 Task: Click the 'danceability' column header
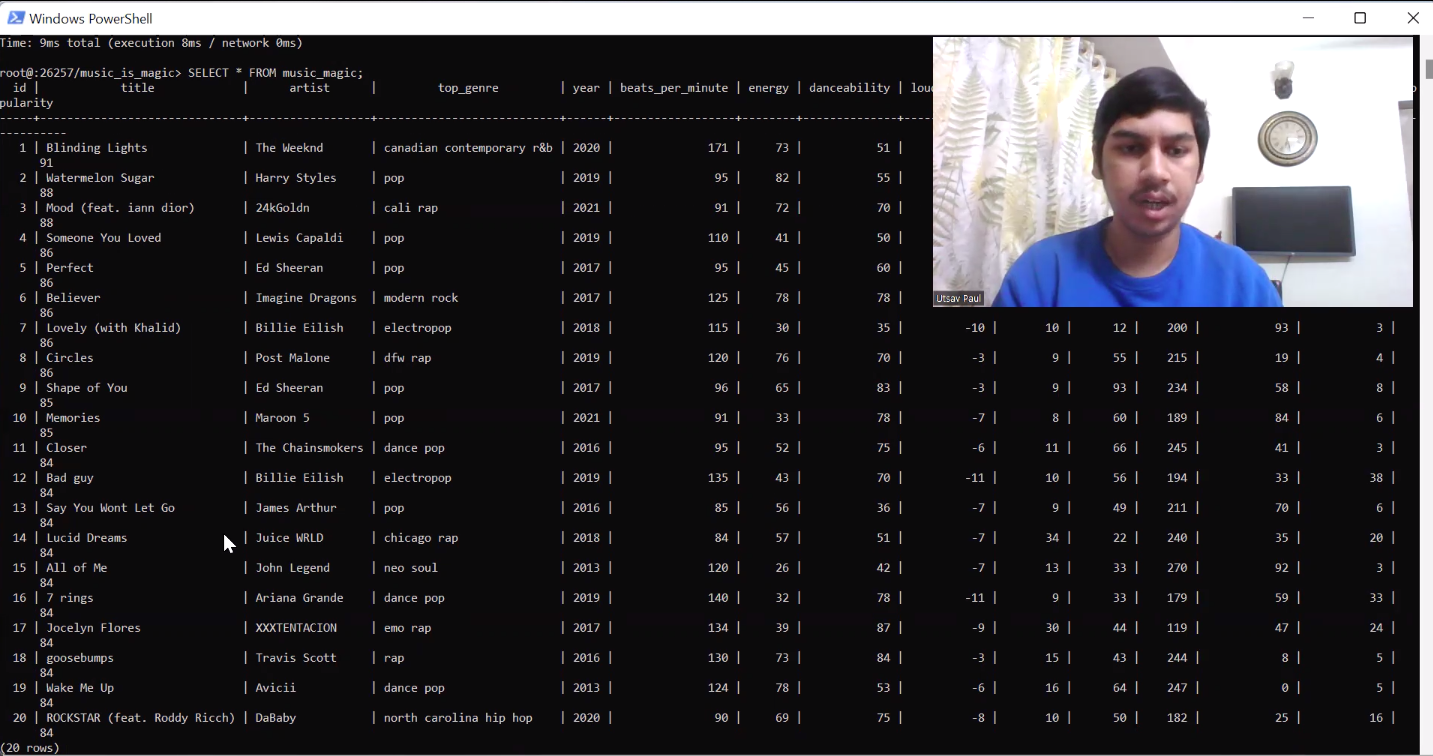tap(849, 88)
